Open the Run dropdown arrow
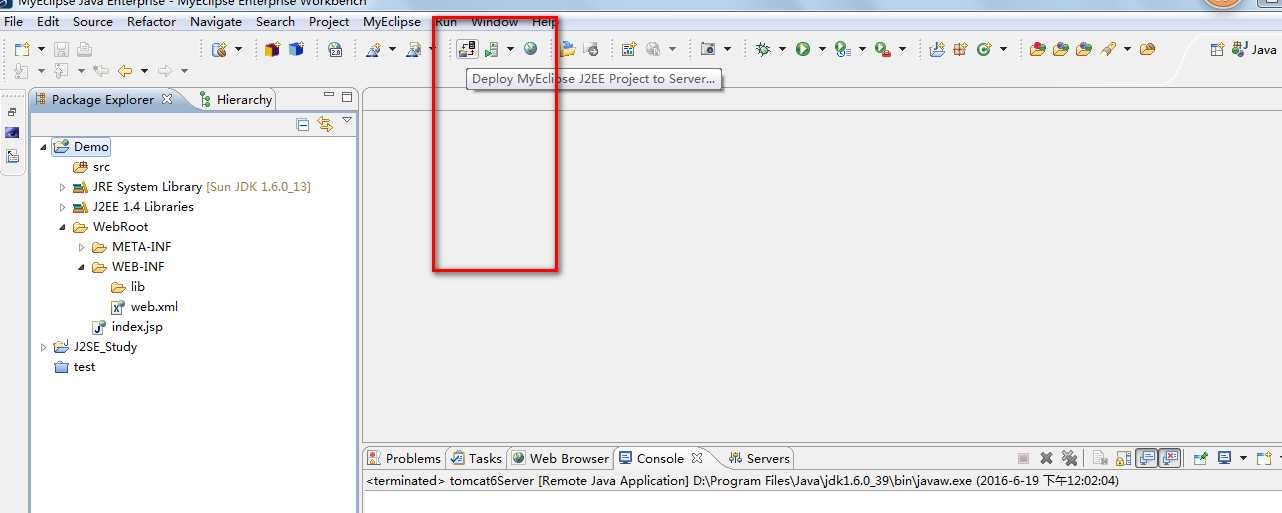1282x513 pixels. (x=822, y=49)
